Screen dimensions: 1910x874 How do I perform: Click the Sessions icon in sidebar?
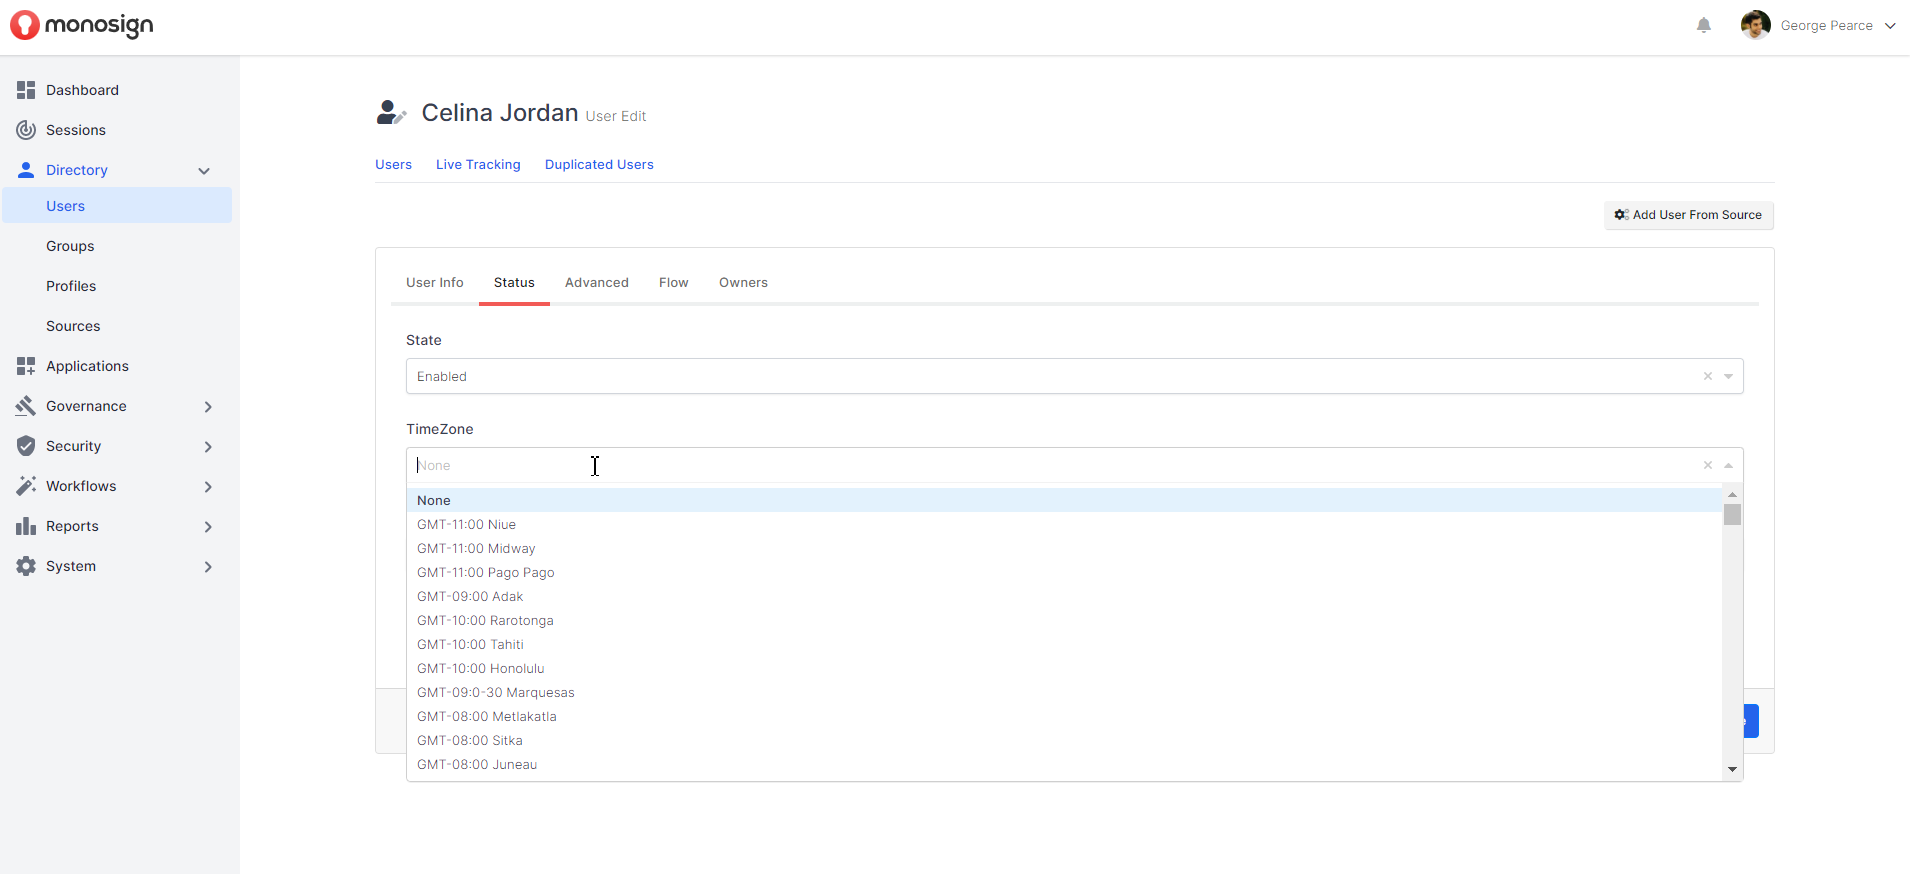coord(26,130)
